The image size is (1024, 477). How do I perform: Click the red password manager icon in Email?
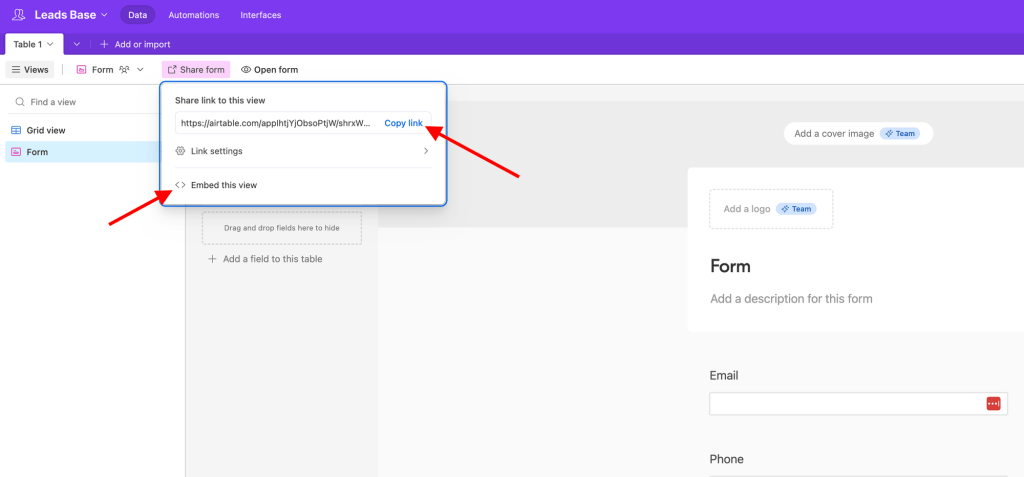(x=993, y=404)
